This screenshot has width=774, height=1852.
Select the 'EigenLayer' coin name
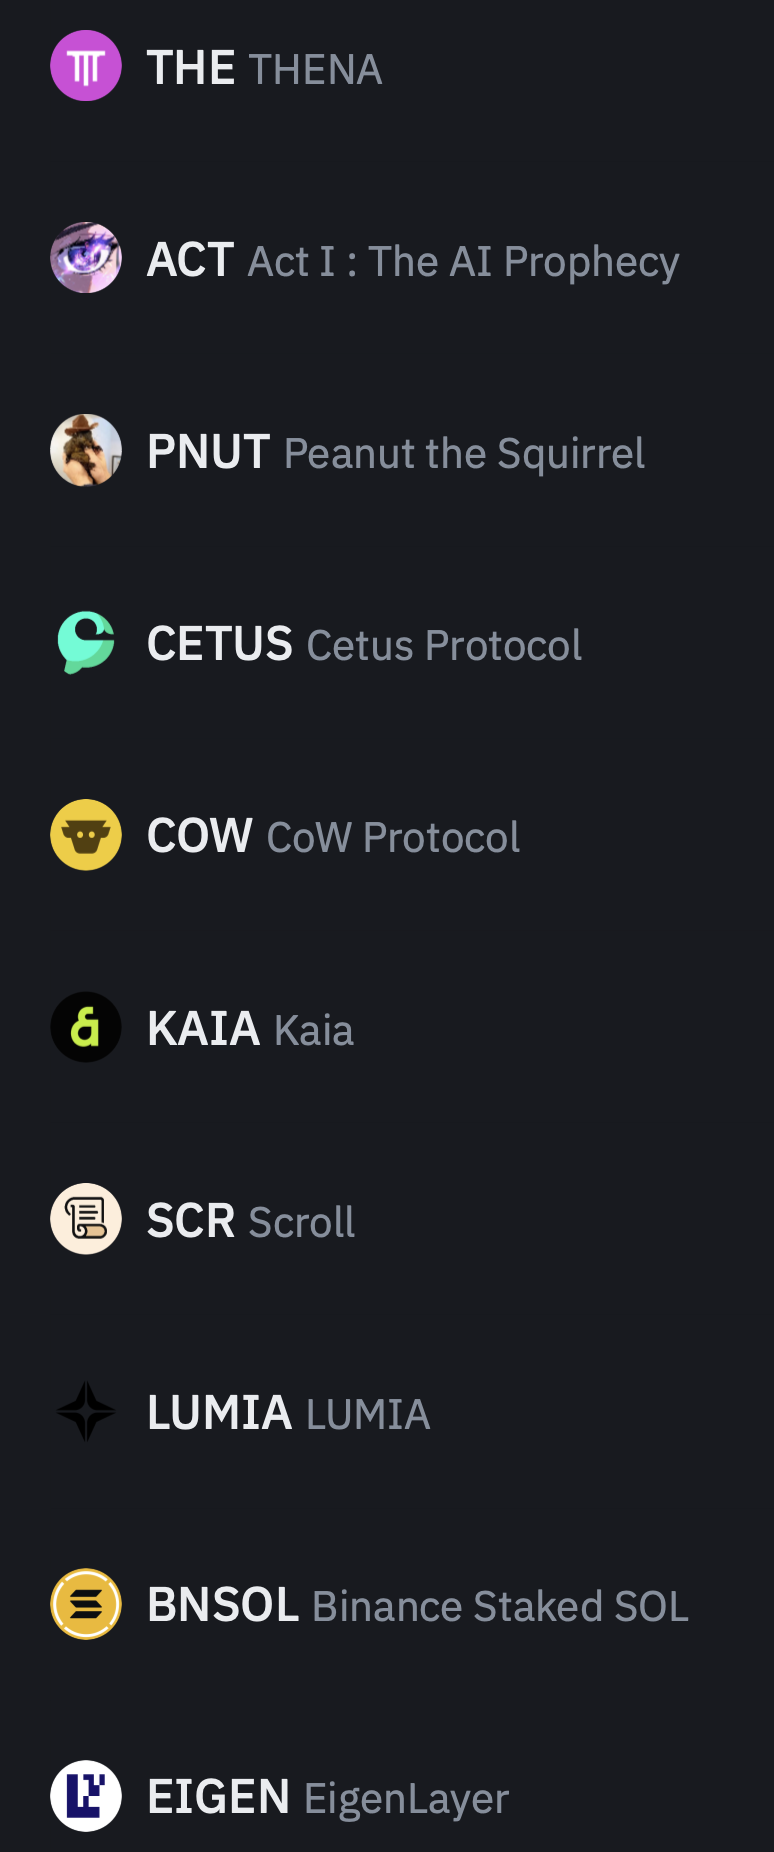point(407,1799)
